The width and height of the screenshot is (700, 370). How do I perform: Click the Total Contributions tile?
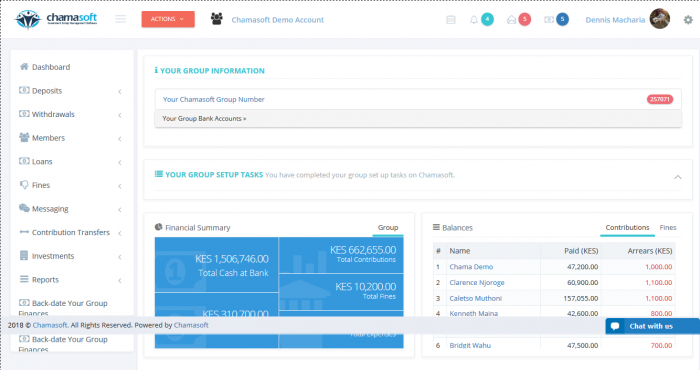point(341,255)
